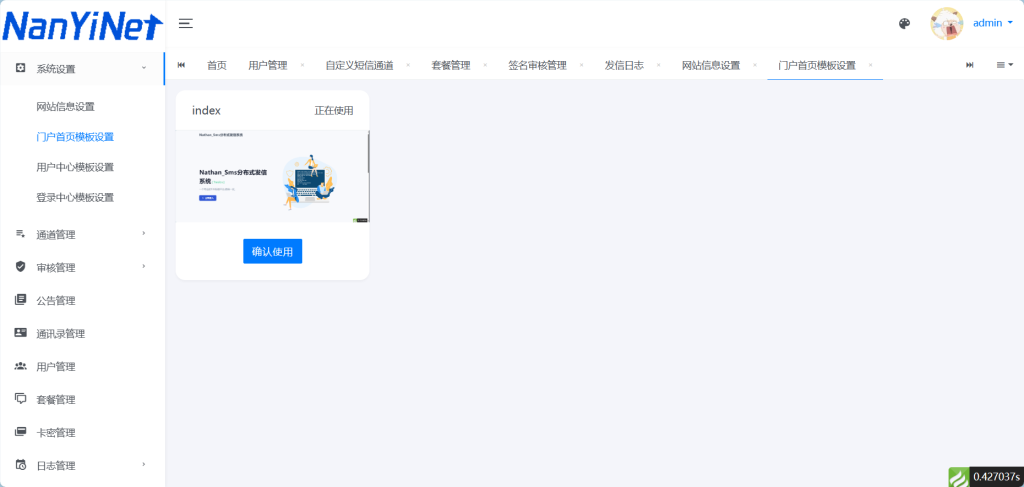Select the 门户首页模板设置 tab
Screen dimensions: 1024x487
[x=817, y=65]
